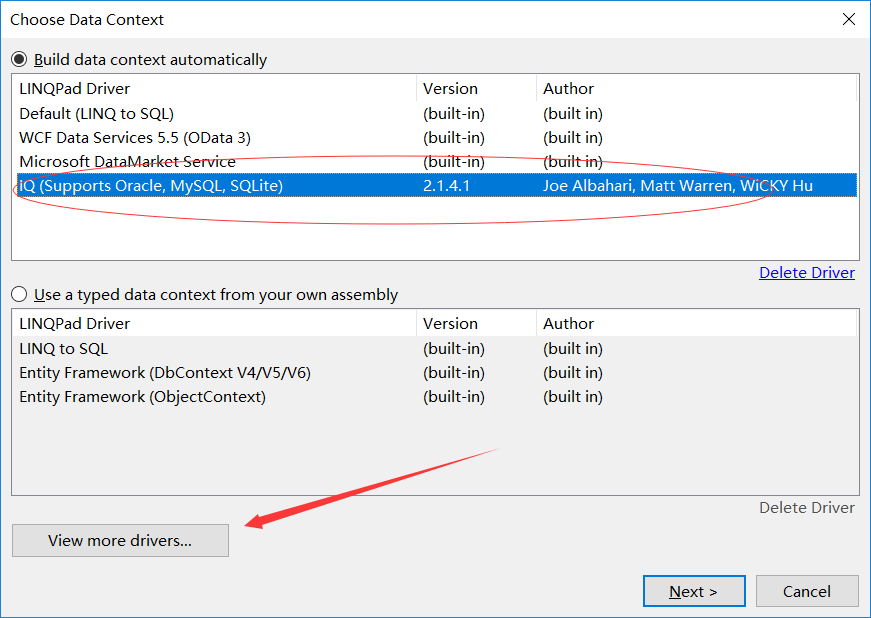Select the "Build data context automatically" radio button
The height and width of the screenshot is (618, 871).
click(19, 59)
